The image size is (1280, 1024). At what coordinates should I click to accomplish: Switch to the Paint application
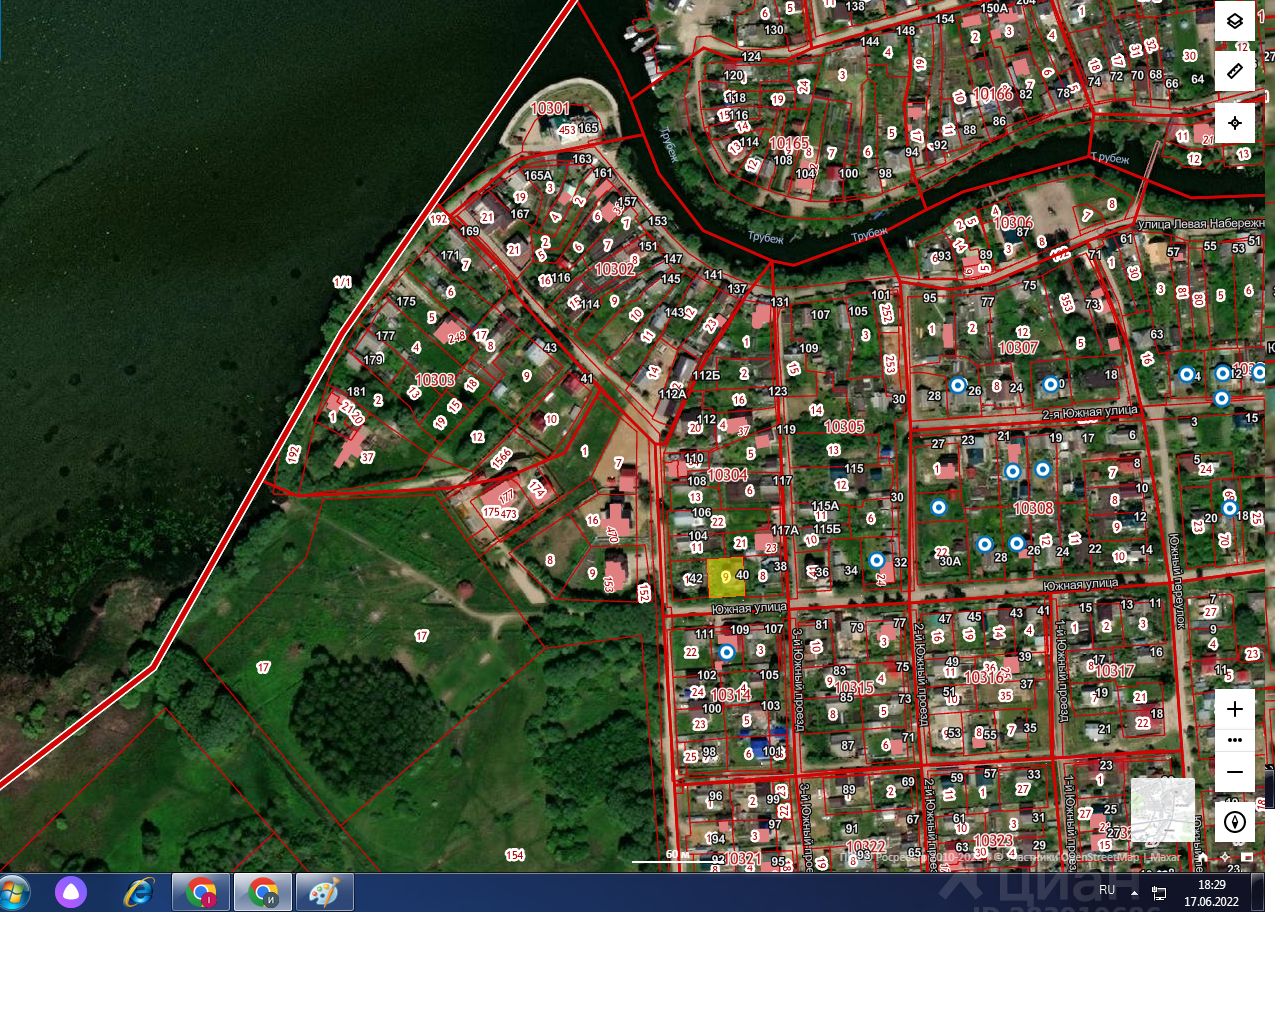(324, 892)
